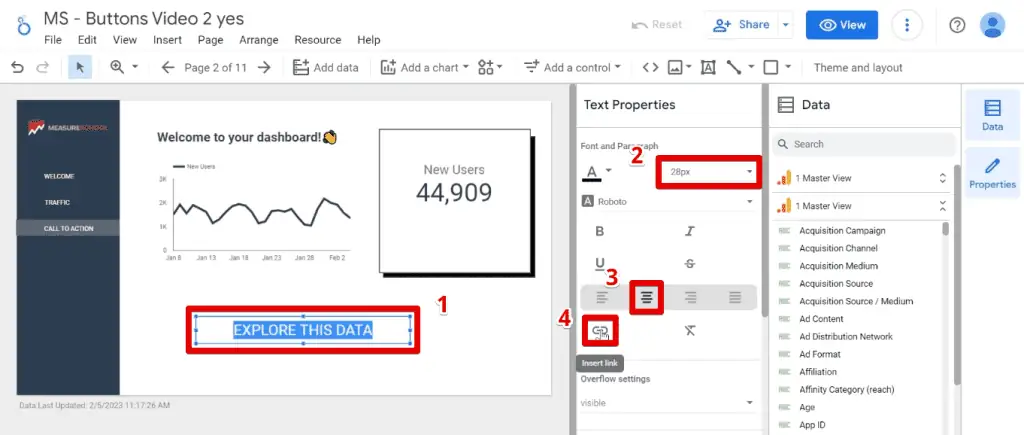This screenshot has height=435, width=1024.
Task: Activate the selection mode pointer tool
Action: tap(80, 67)
